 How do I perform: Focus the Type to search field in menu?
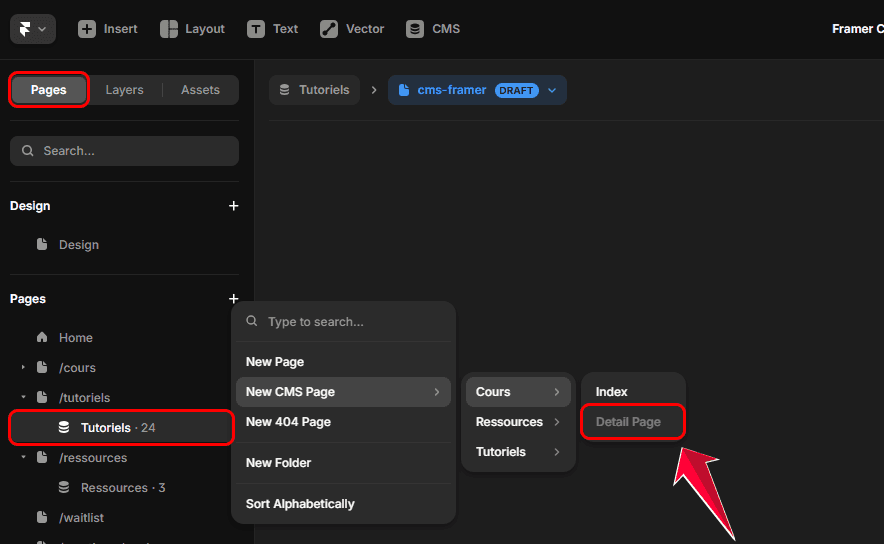point(343,321)
